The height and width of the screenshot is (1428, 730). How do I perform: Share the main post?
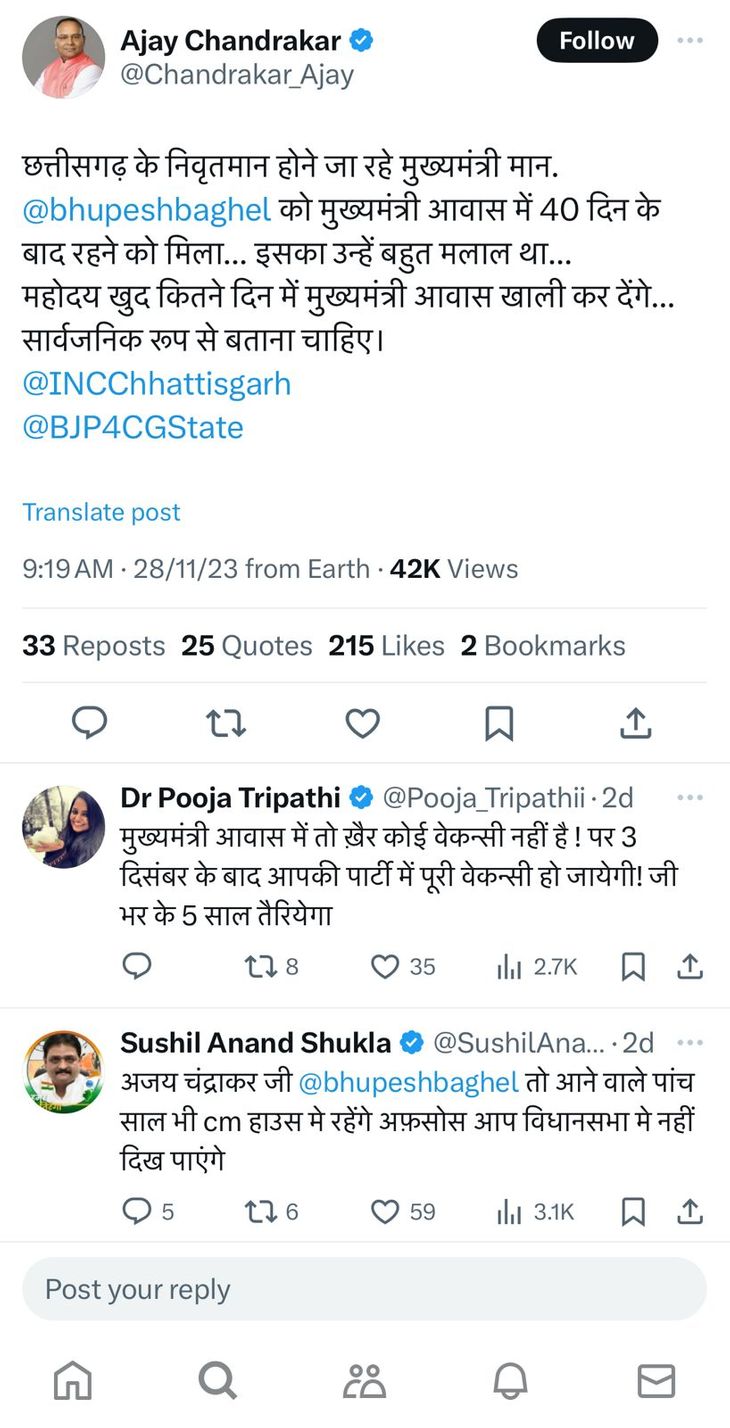pyautogui.click(x=636, y=723)
